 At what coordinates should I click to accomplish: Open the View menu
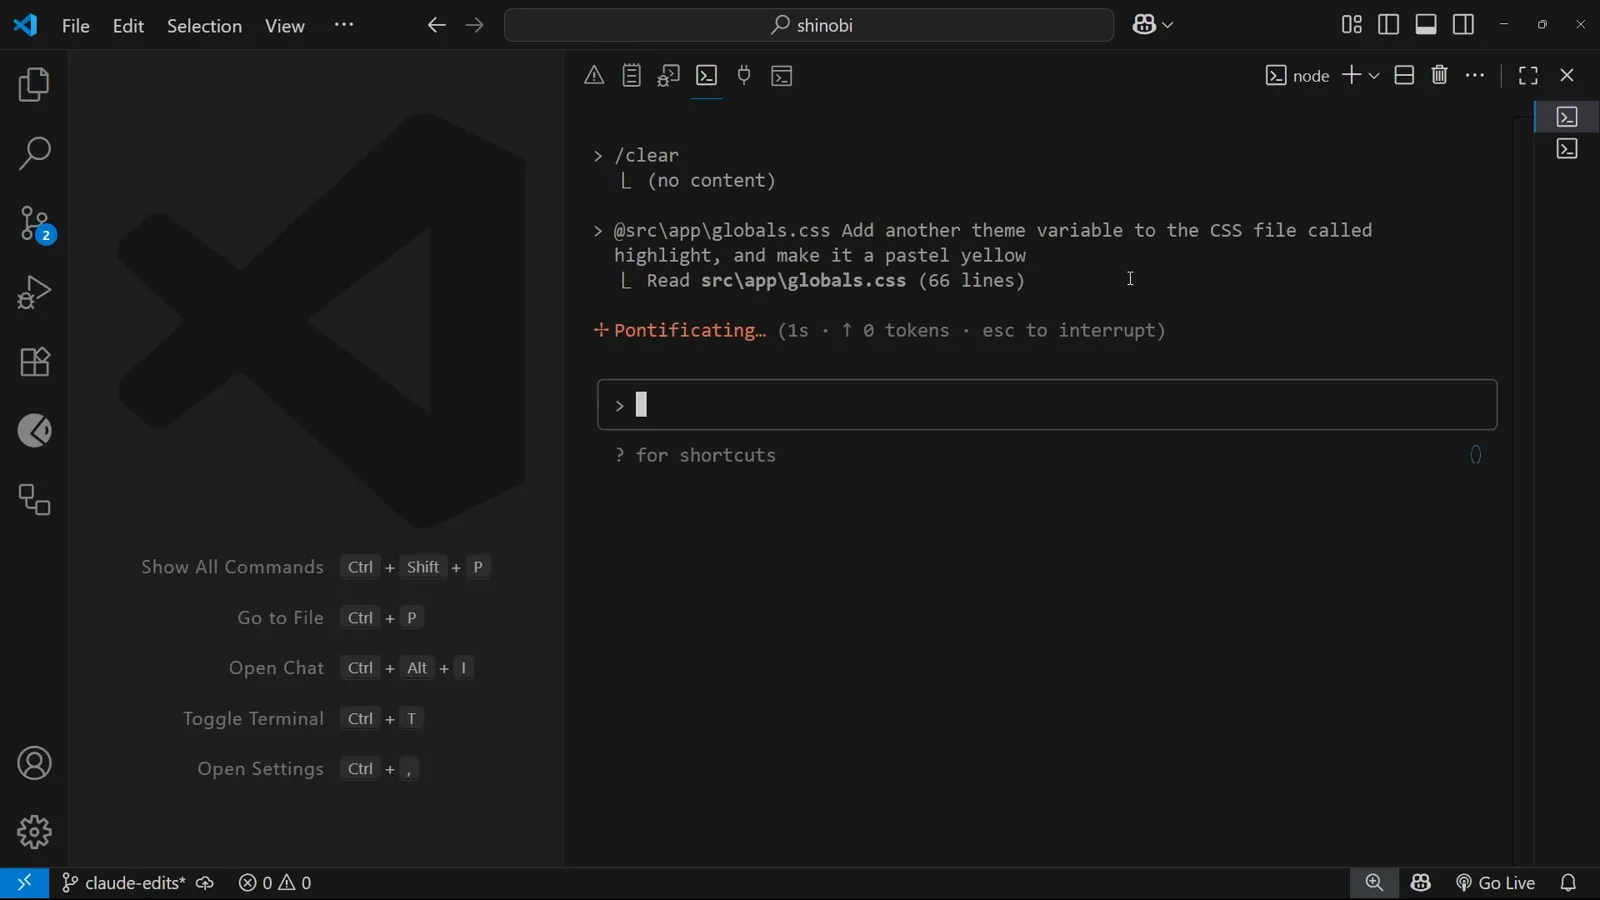(285, 26)
